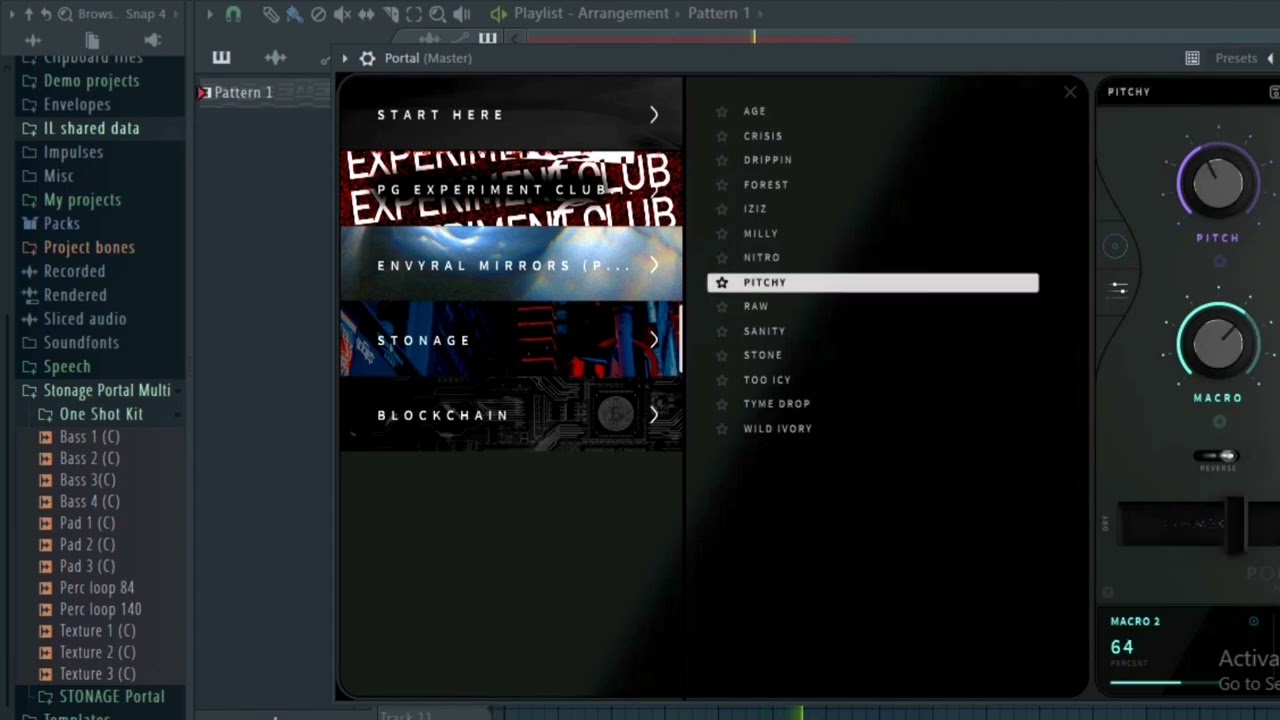Select the Draw pencil tool in Playlist

tap(271, 14)
